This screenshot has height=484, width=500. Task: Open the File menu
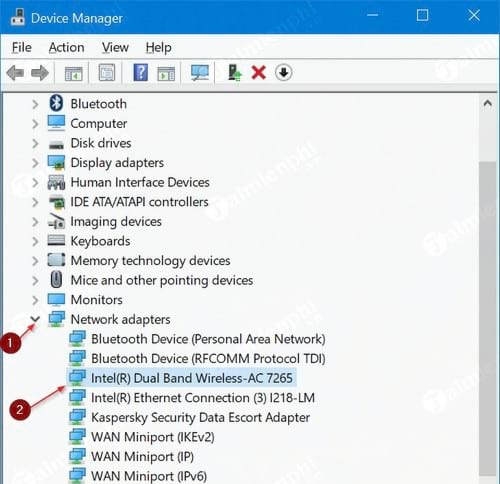click(x=22, y=47)
